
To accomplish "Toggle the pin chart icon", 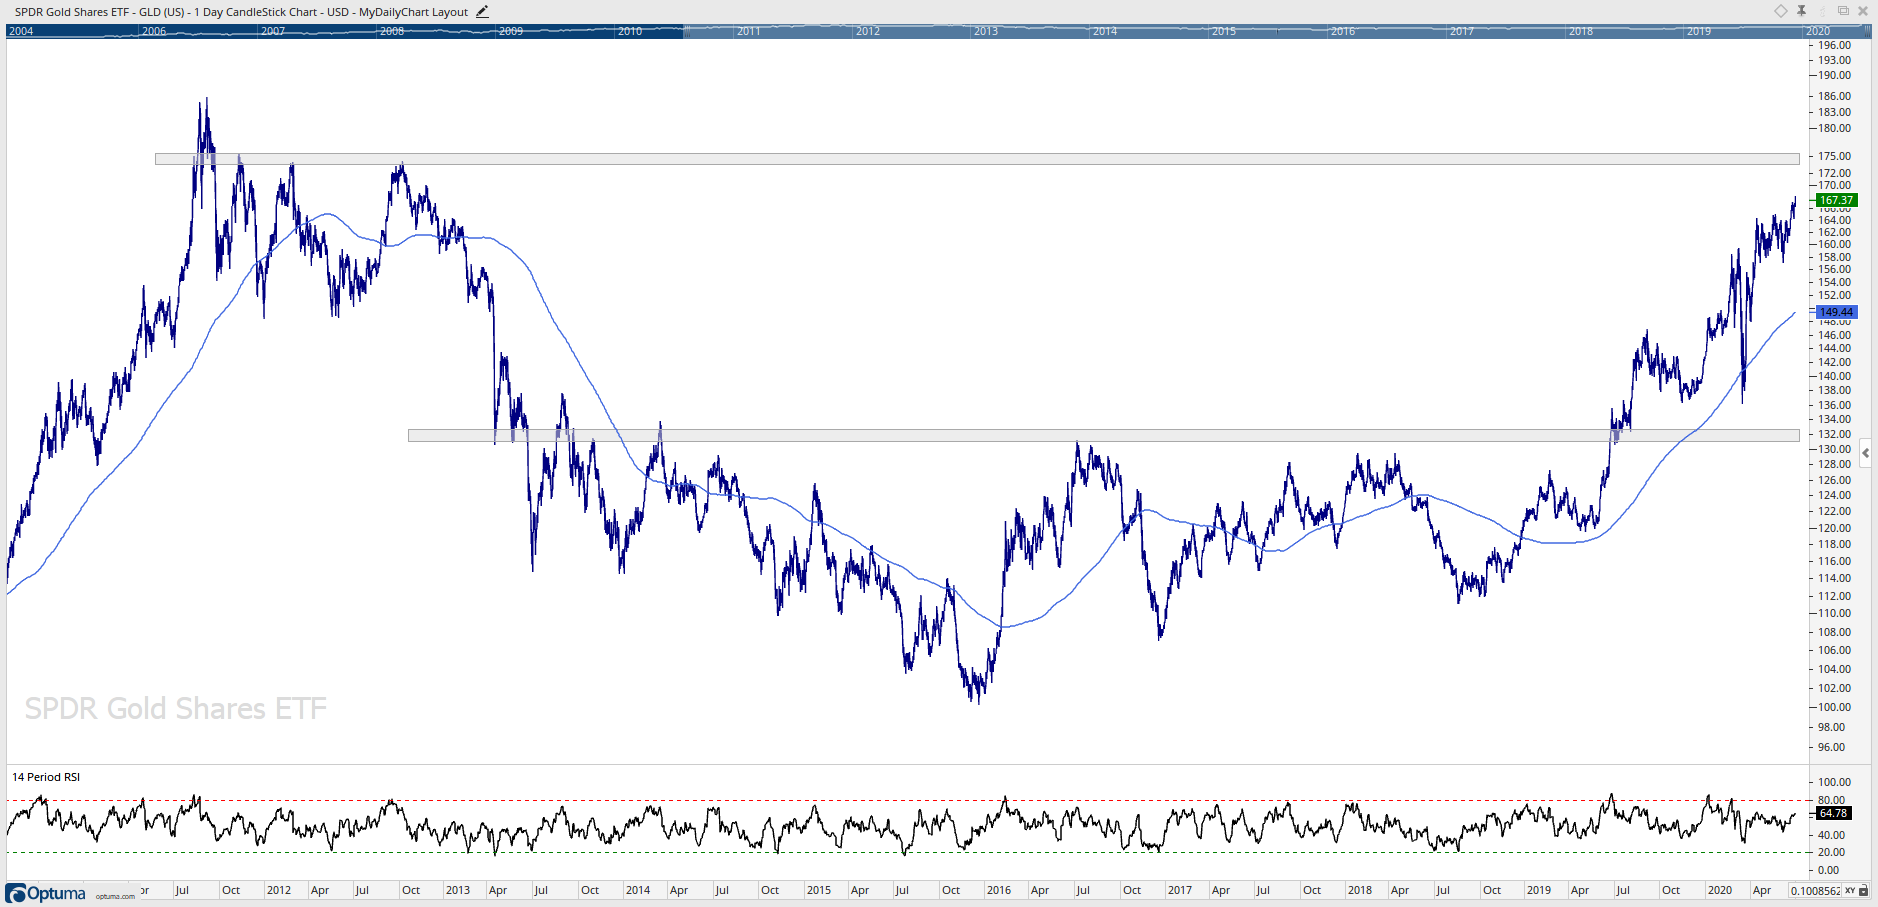I will [x=1801, y=11].
